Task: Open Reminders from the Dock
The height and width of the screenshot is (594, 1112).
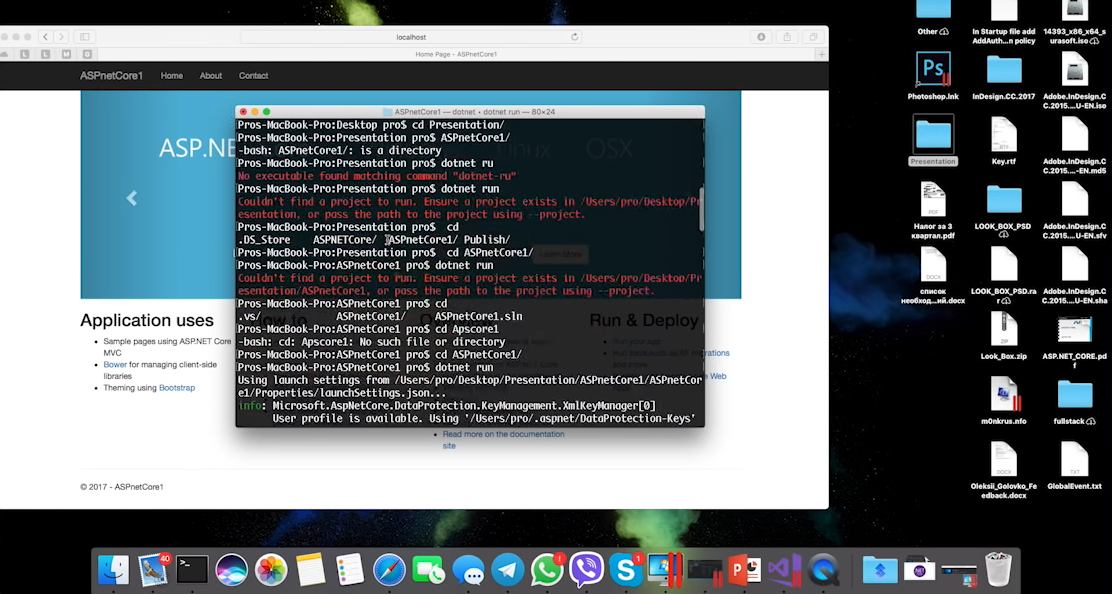Action: 350,569
